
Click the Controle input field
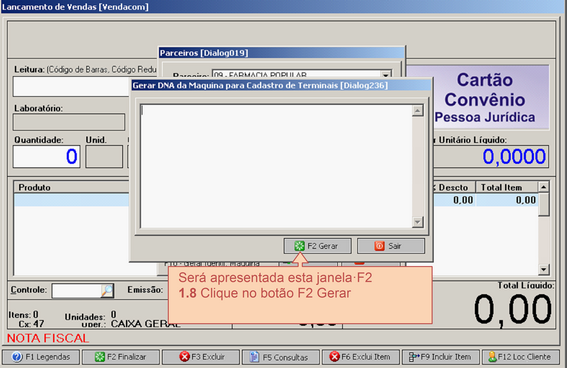coord(77,291)
